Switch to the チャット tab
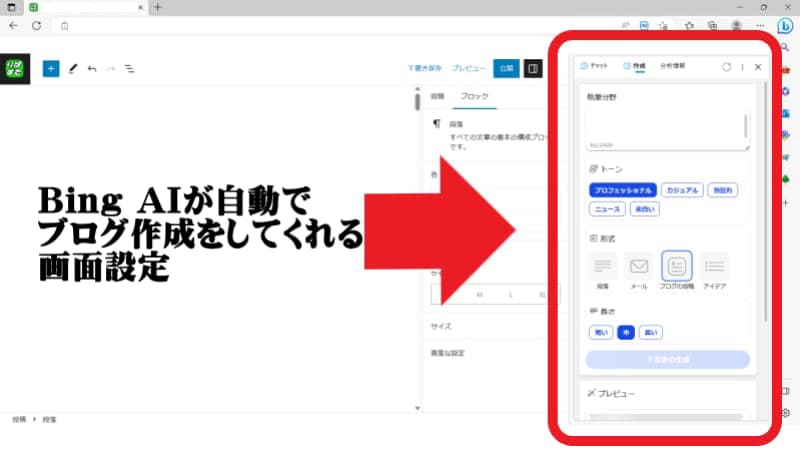The image size is (800, 450). [594, 66]
